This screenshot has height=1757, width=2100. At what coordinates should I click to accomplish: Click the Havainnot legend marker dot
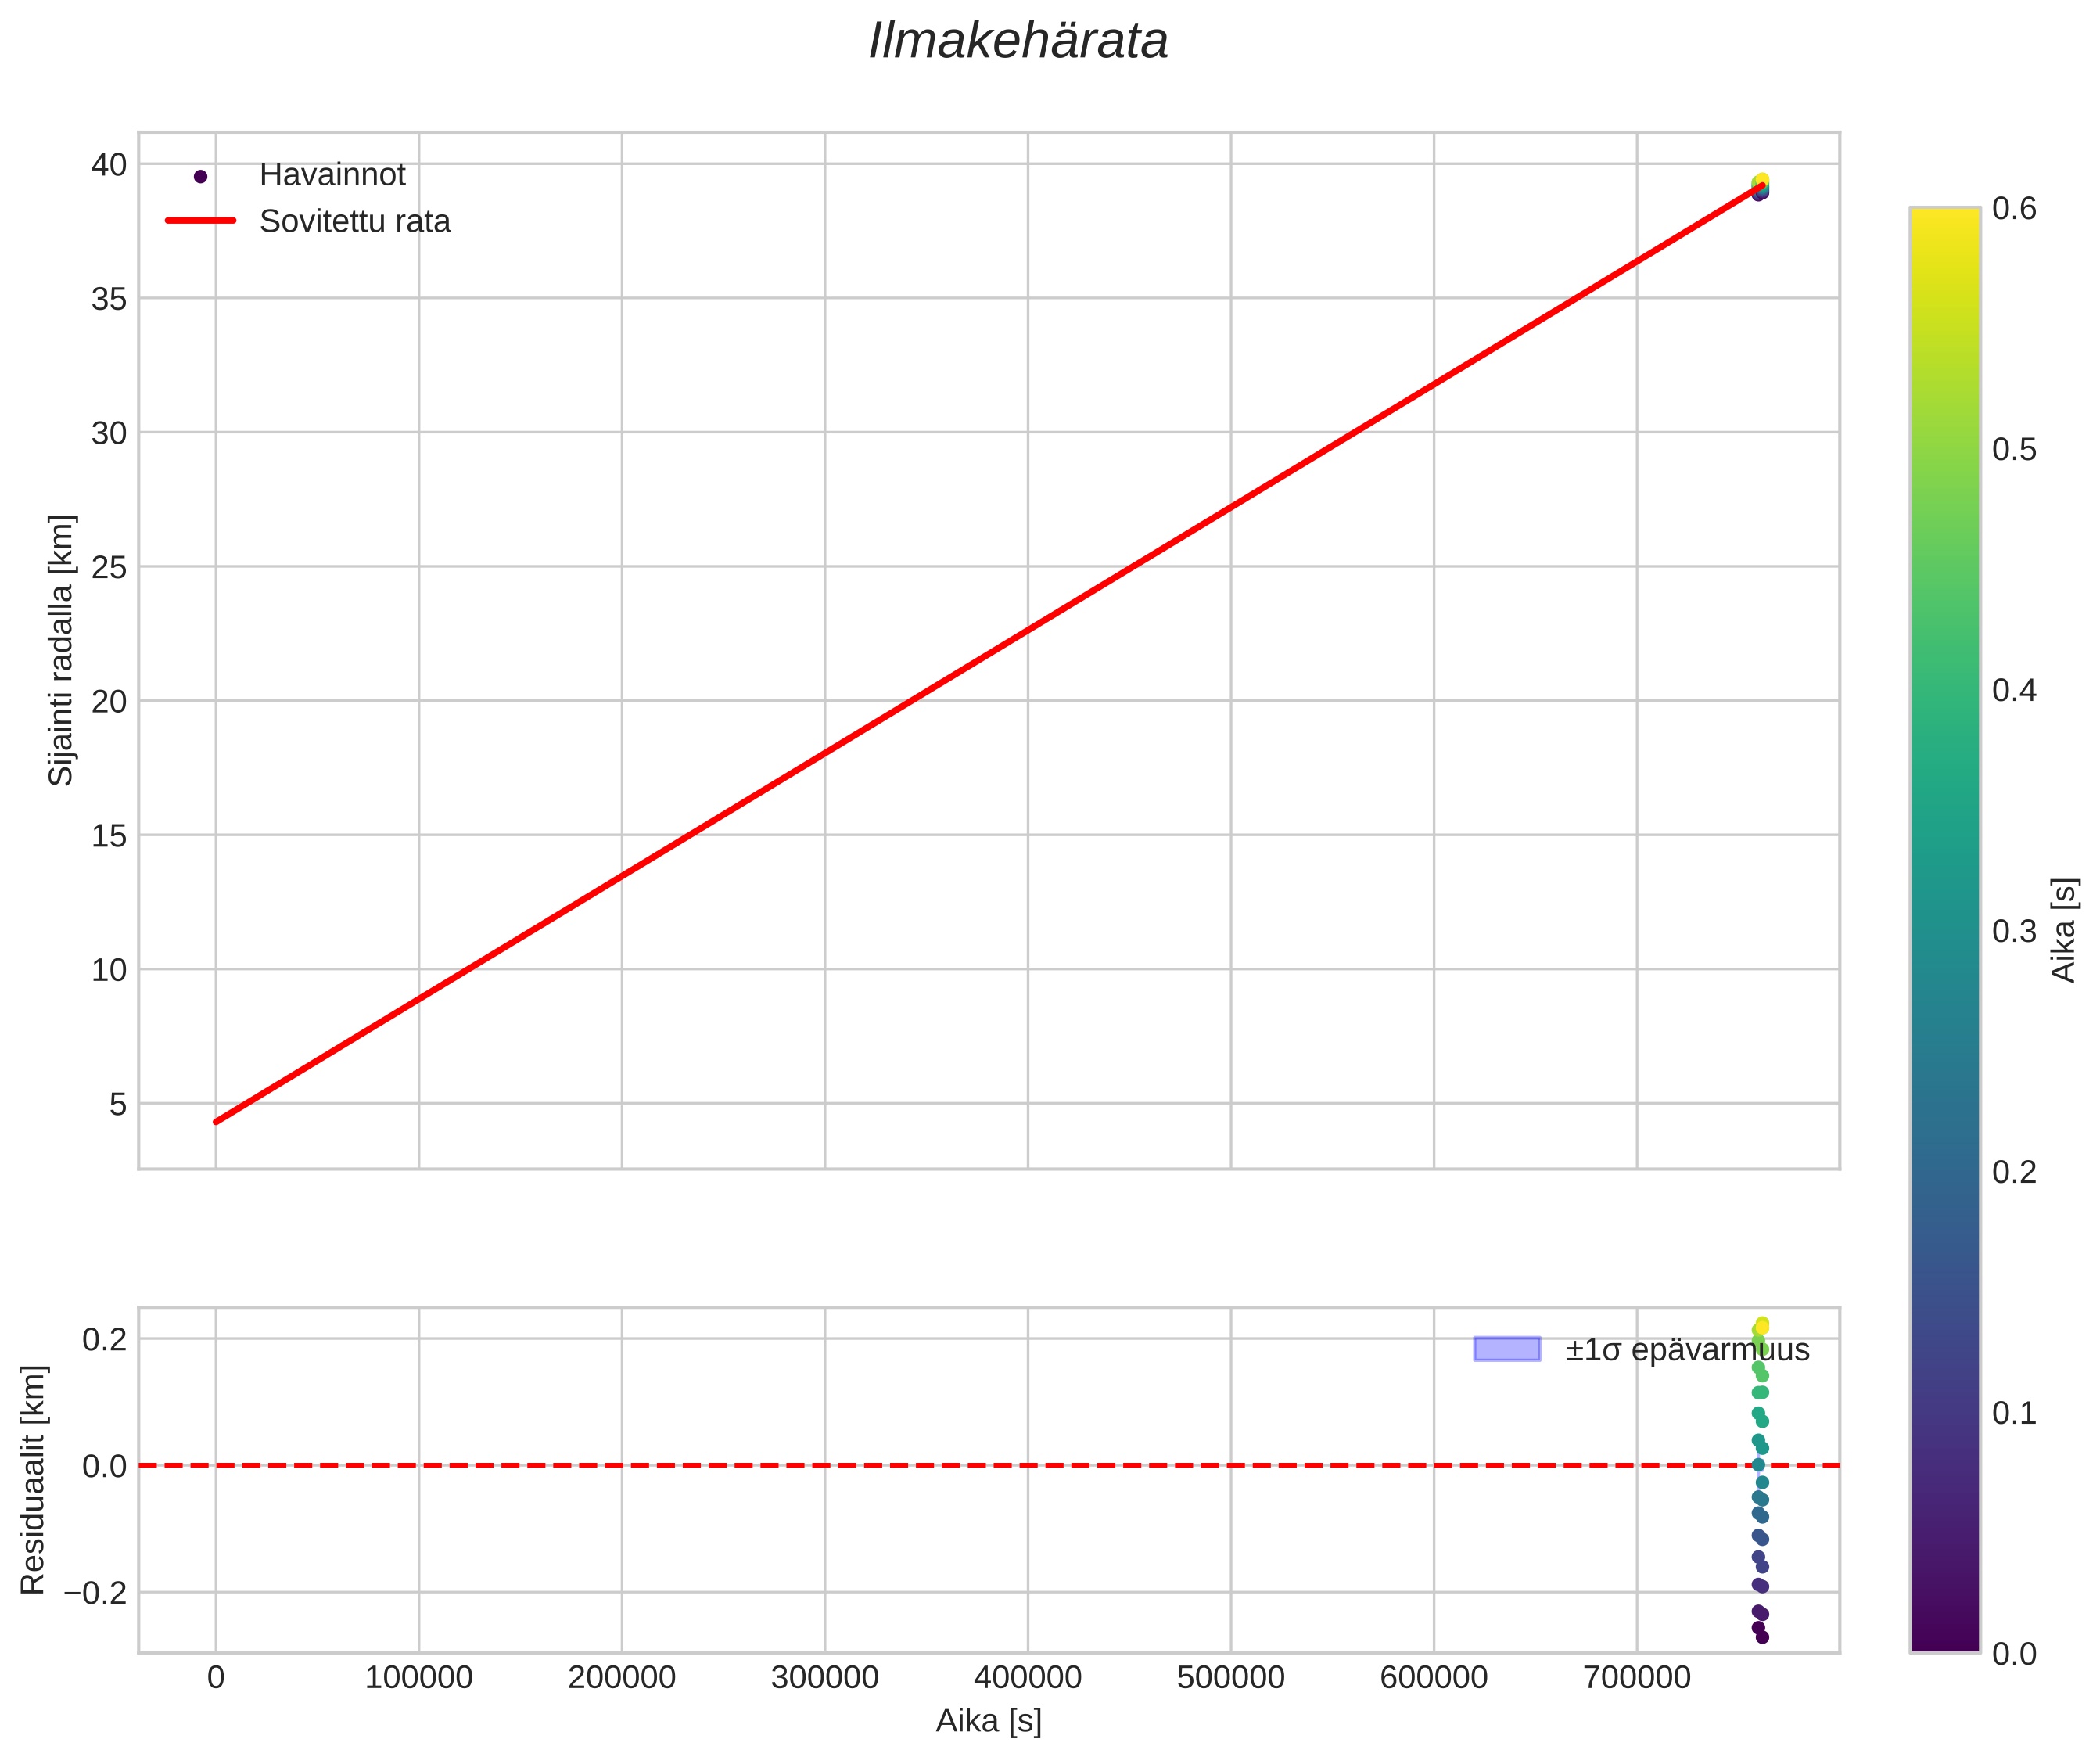[200, 177]
